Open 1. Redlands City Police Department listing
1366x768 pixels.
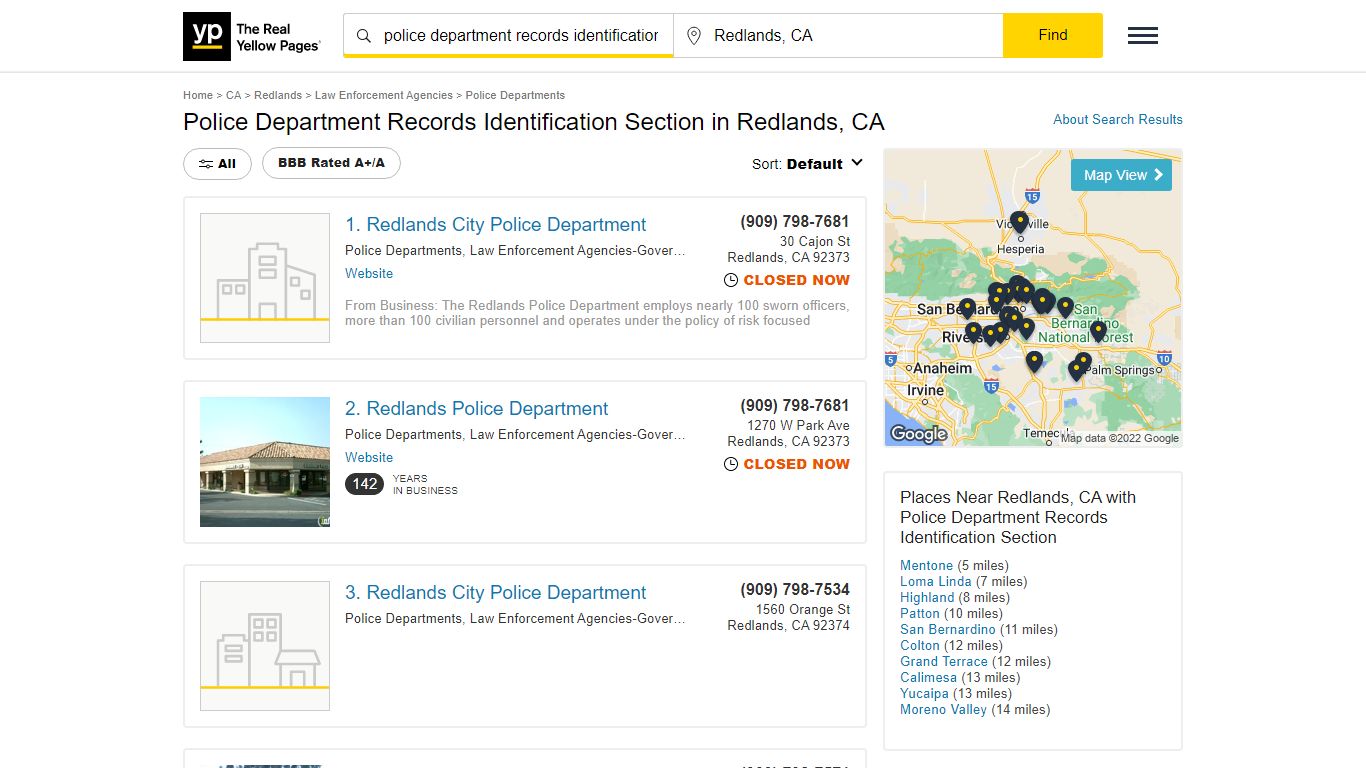pyautogui.click(x=496, y=225)
